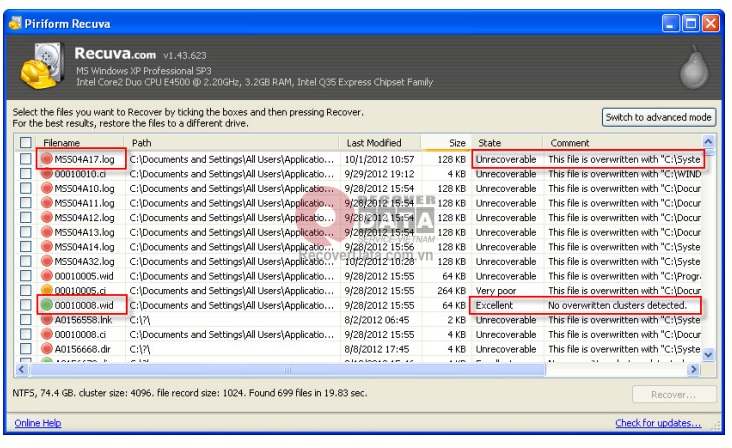This screenshot has width=732, height=448.
Task: Click red status dot of MSS04A13.log
Action: [x=46, y=232]
